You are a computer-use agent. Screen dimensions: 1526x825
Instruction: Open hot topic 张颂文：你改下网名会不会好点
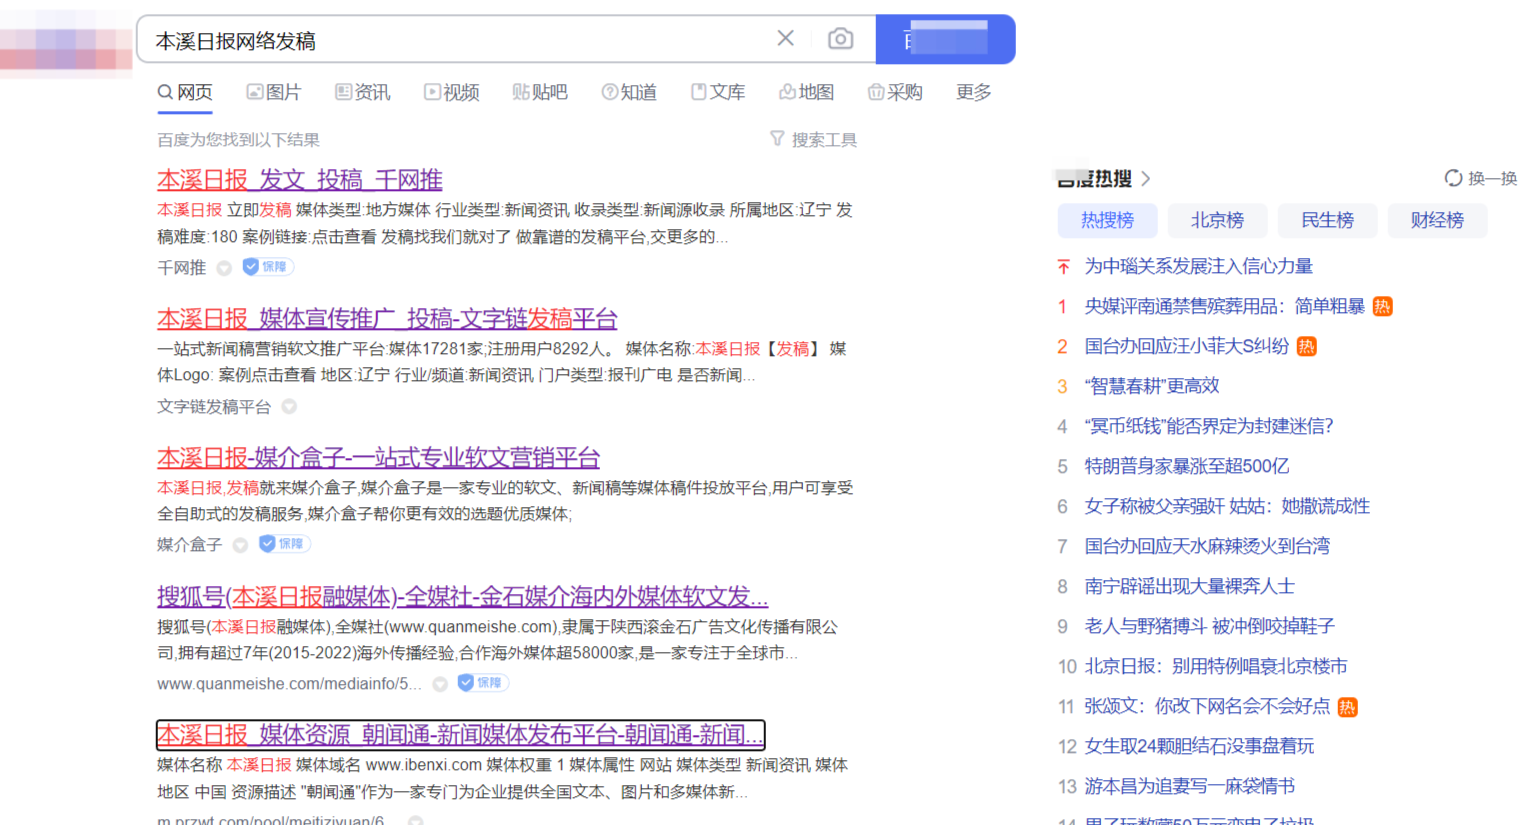(x=1207, y=706)
